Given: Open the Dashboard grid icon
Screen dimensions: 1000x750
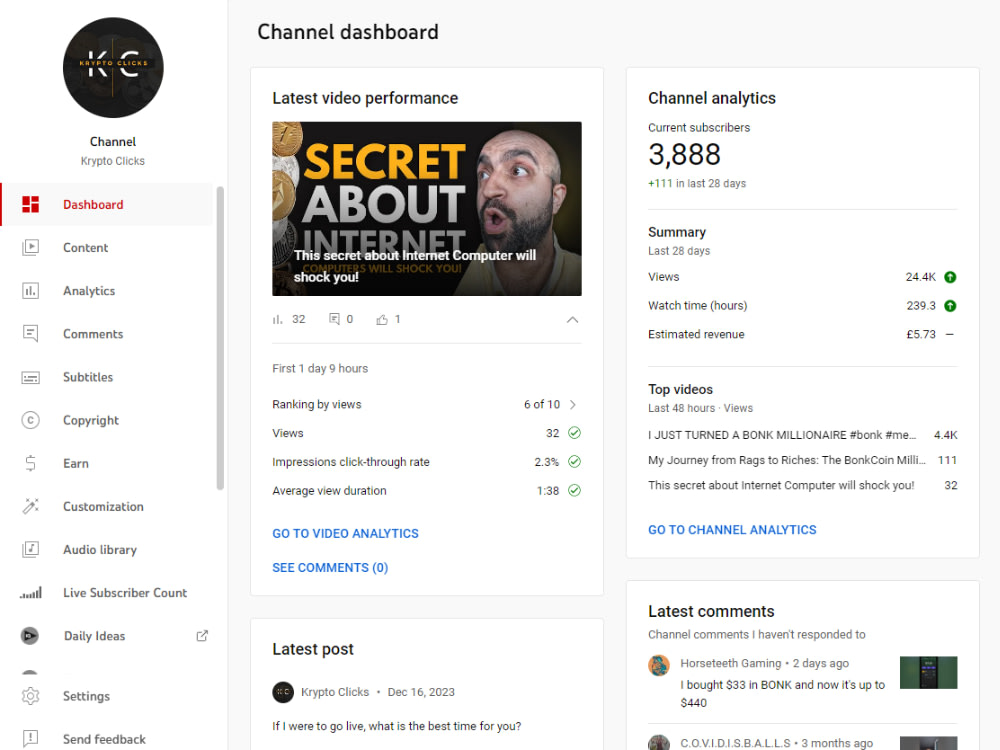Looking at the screenshot, I should pyautogui.click(x=31, y=204).
